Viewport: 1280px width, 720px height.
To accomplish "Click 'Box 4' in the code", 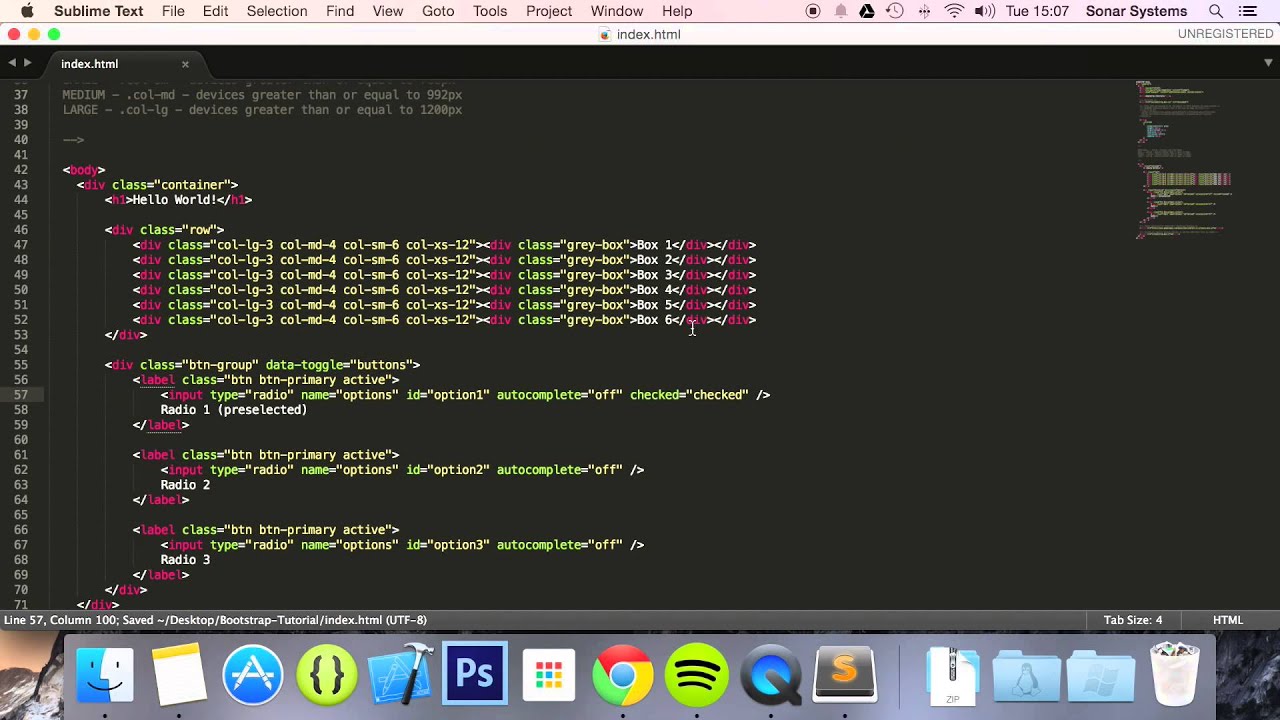I will pos(654,290).
